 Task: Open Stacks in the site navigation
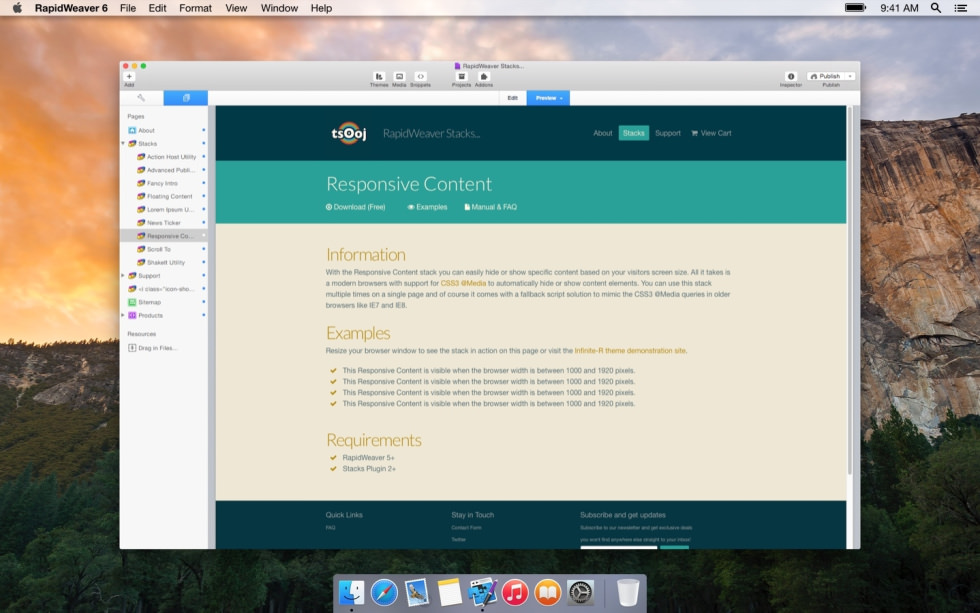pyautogui.click(x=634, y=133)
